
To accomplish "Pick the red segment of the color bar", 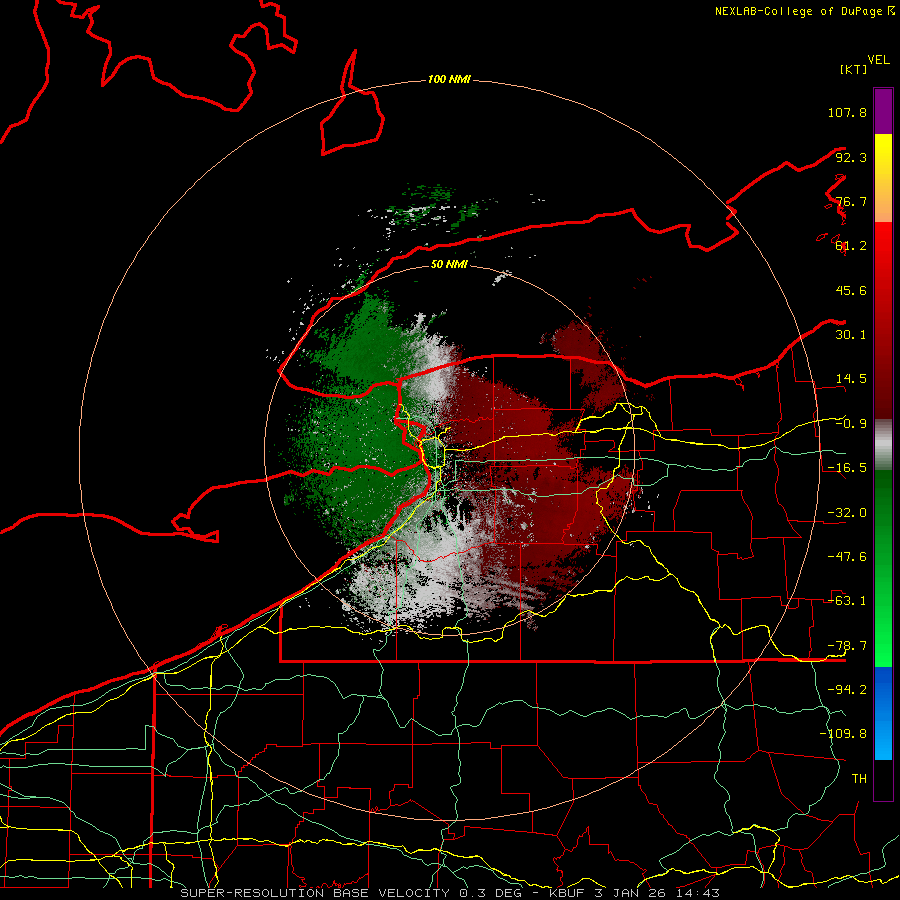I will click(x=883, y=320).
